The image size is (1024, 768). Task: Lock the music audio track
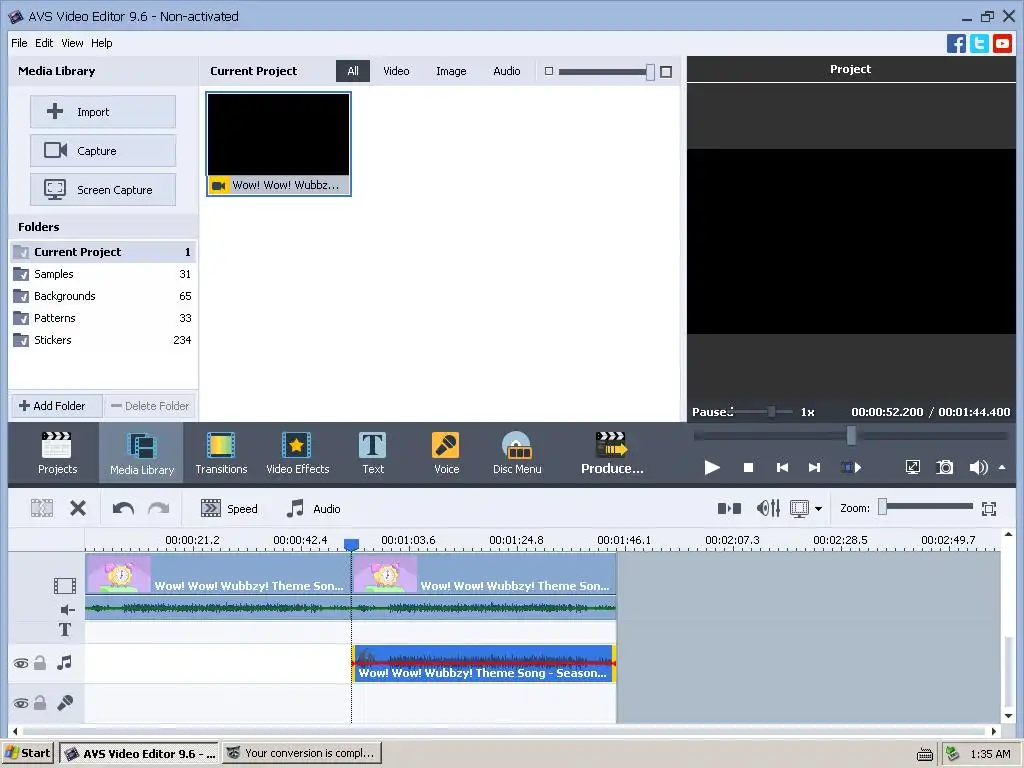[40, 663]
